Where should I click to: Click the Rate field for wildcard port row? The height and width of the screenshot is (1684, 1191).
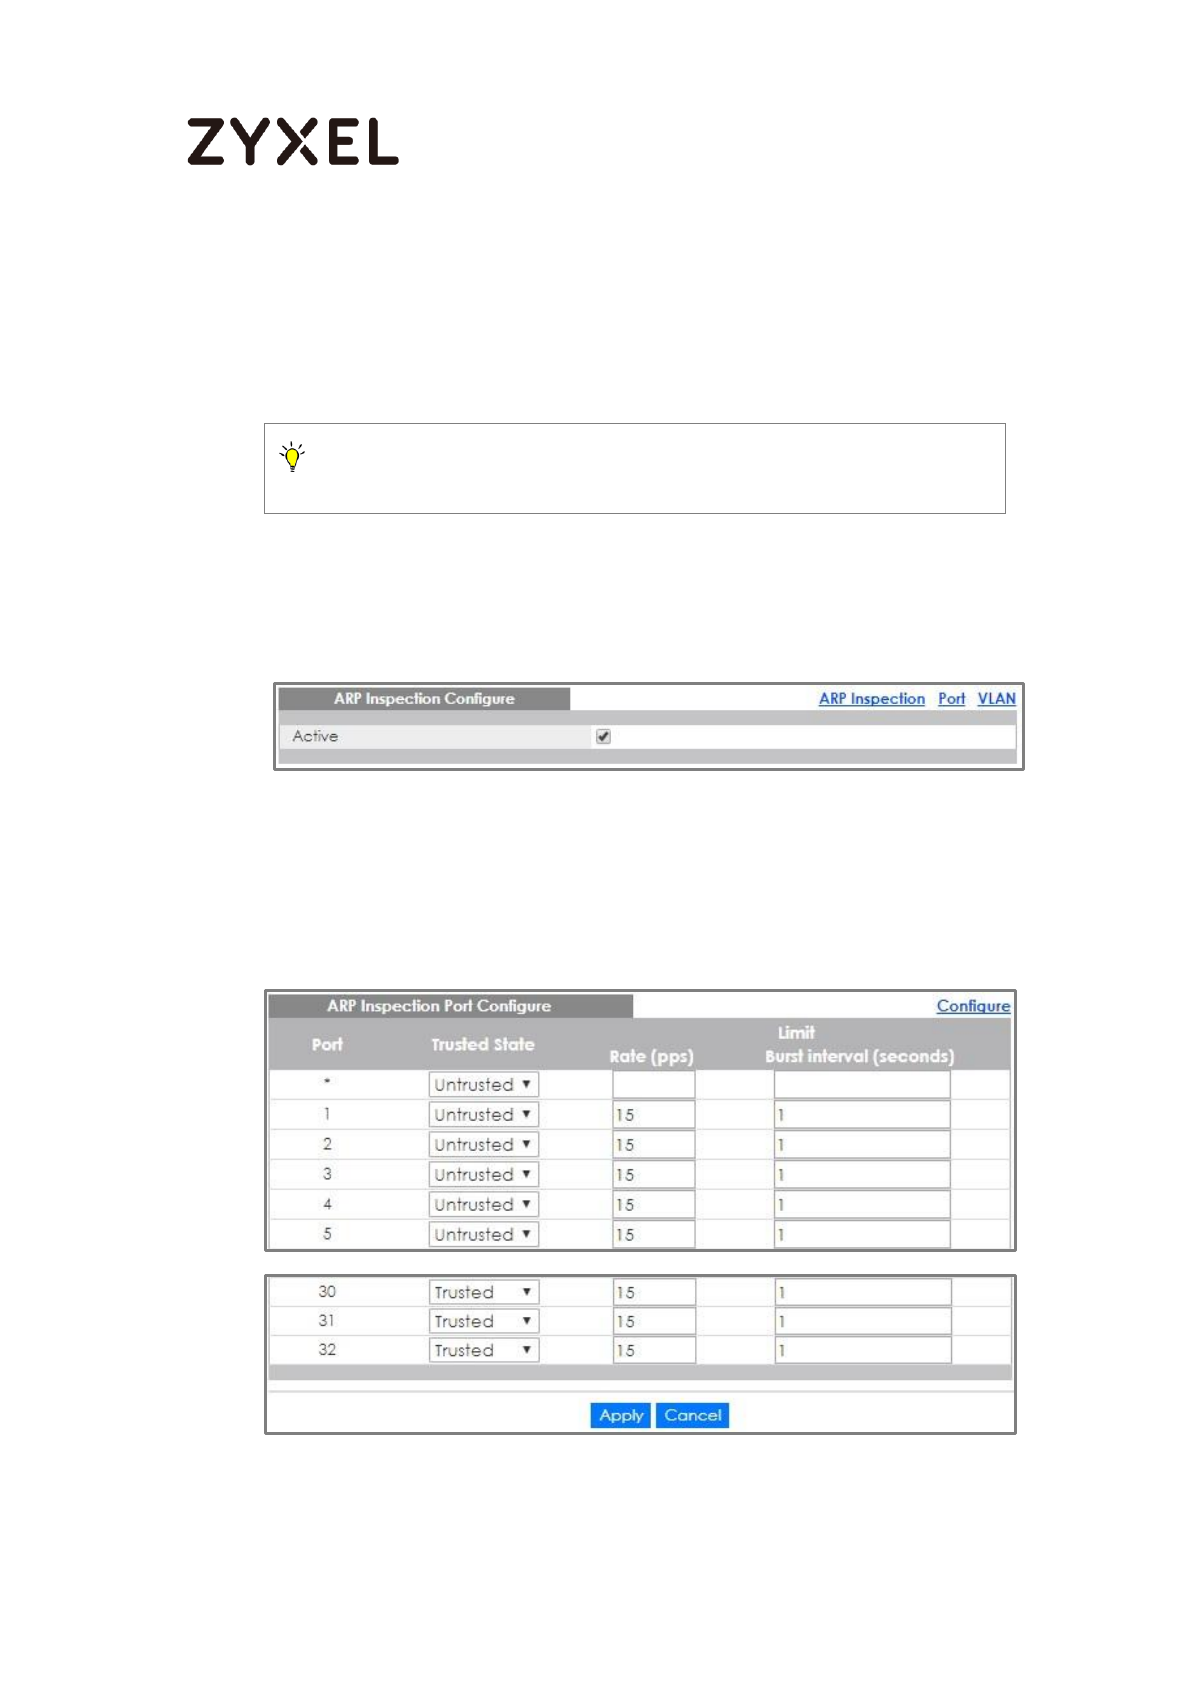[x=653, y=1085]
